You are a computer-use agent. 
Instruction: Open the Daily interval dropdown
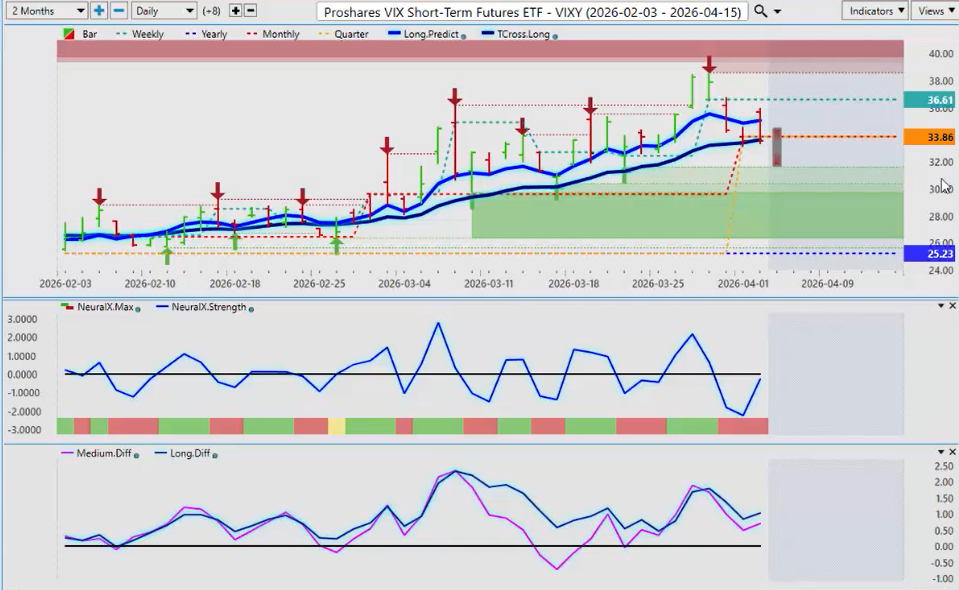pyautogui.click(x=163, y=10)
